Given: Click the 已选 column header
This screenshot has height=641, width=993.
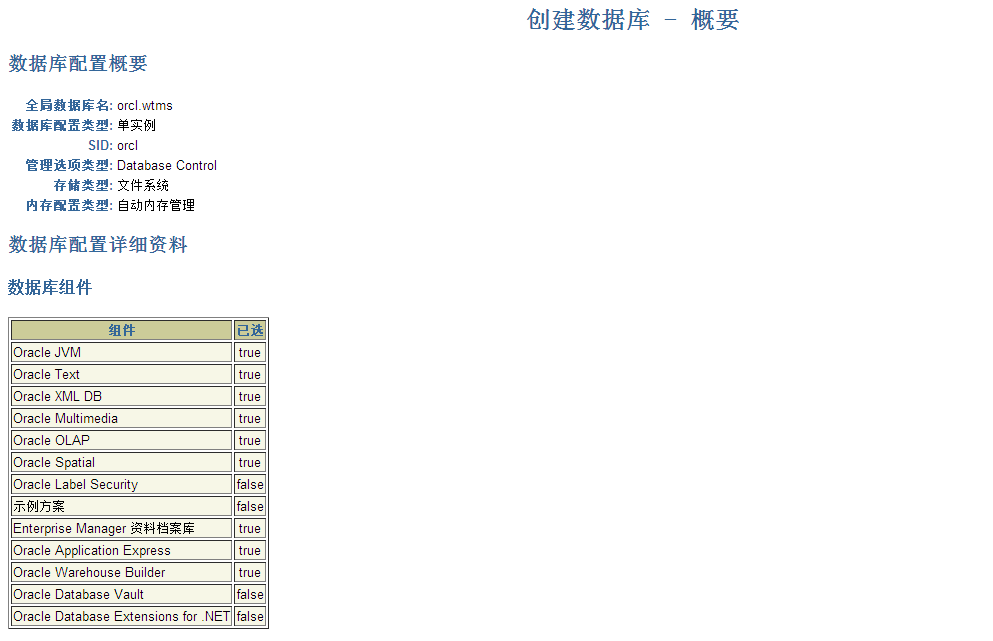Looking at the screenshot, I should [250, 330].
